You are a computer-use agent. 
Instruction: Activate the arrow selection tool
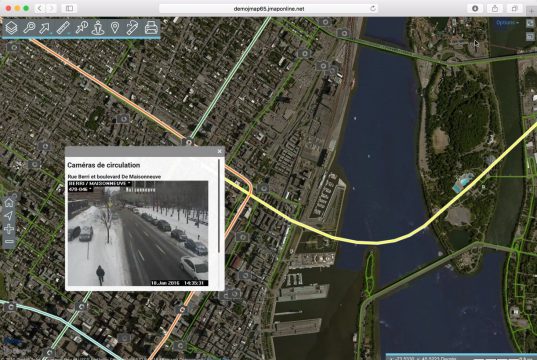pos(45,27)
